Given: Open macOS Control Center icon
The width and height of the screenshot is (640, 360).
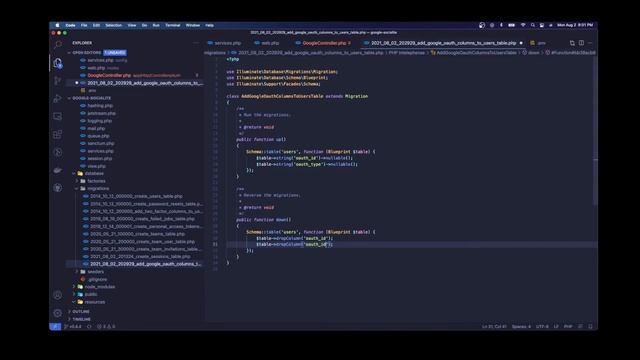Looking at the screenshot, I should 542,25.
